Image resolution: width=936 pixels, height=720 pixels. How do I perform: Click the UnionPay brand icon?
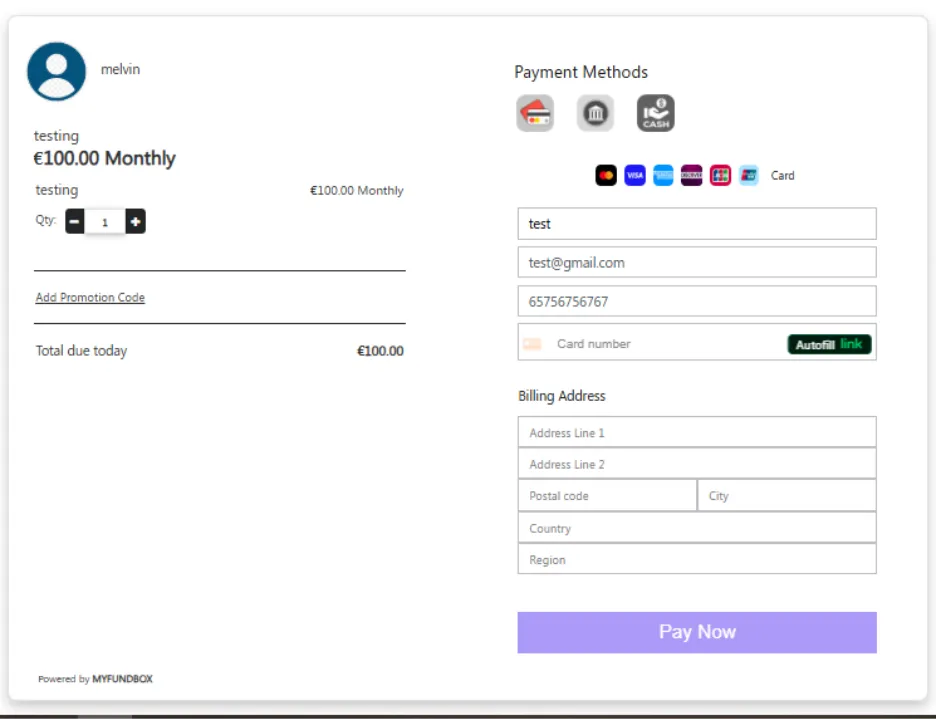[x=749, y=176]
